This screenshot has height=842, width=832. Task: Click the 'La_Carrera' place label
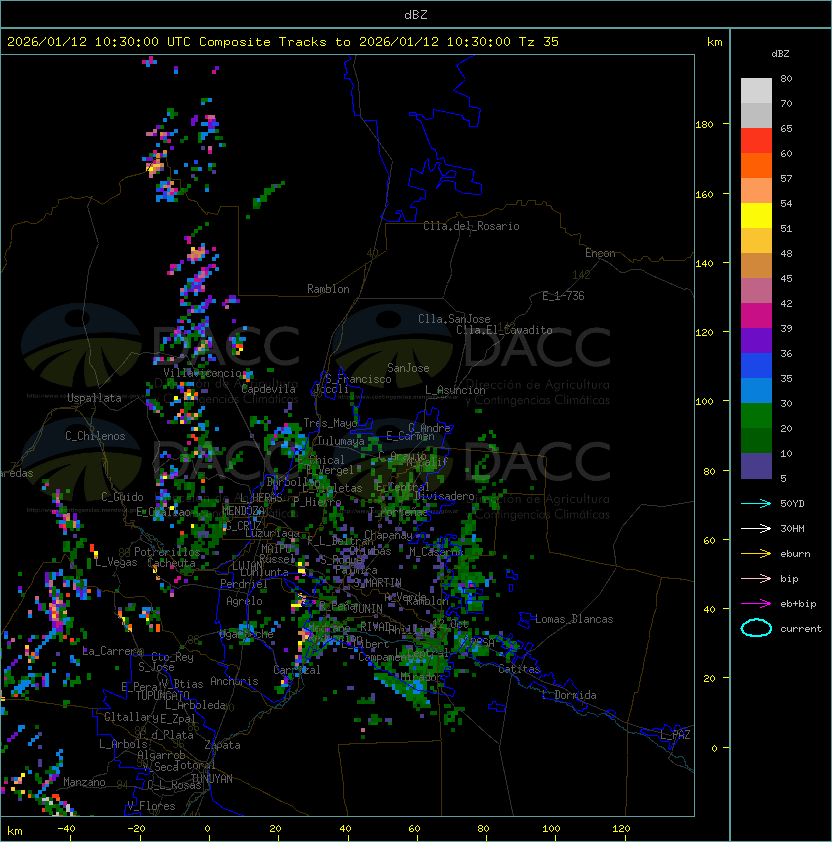pyautogui.click(x=113, y=651)
